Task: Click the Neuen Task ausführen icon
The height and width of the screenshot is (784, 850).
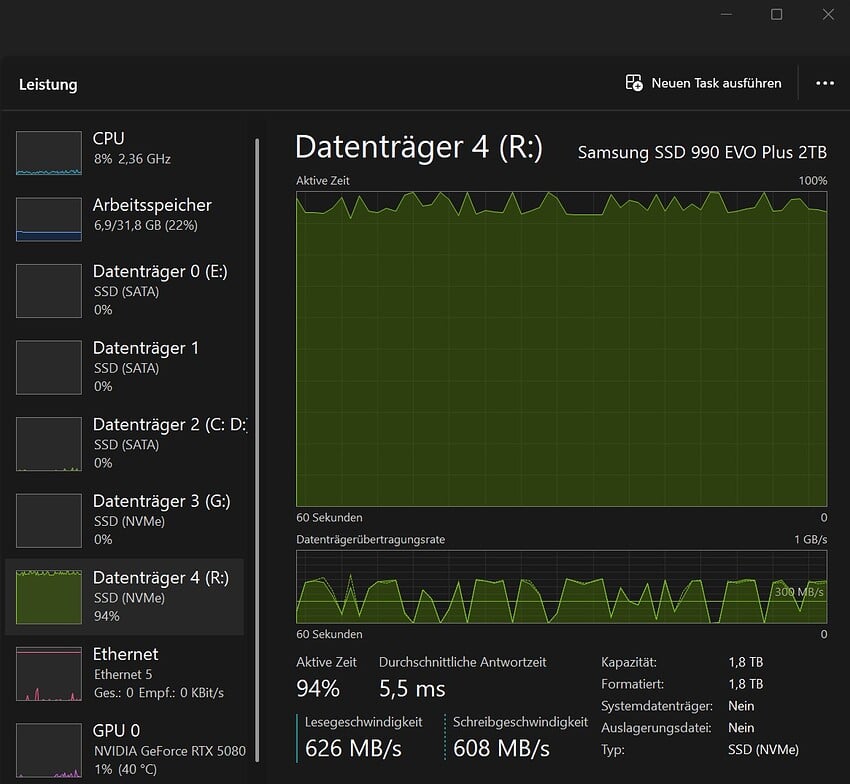Action: point(634,83)
